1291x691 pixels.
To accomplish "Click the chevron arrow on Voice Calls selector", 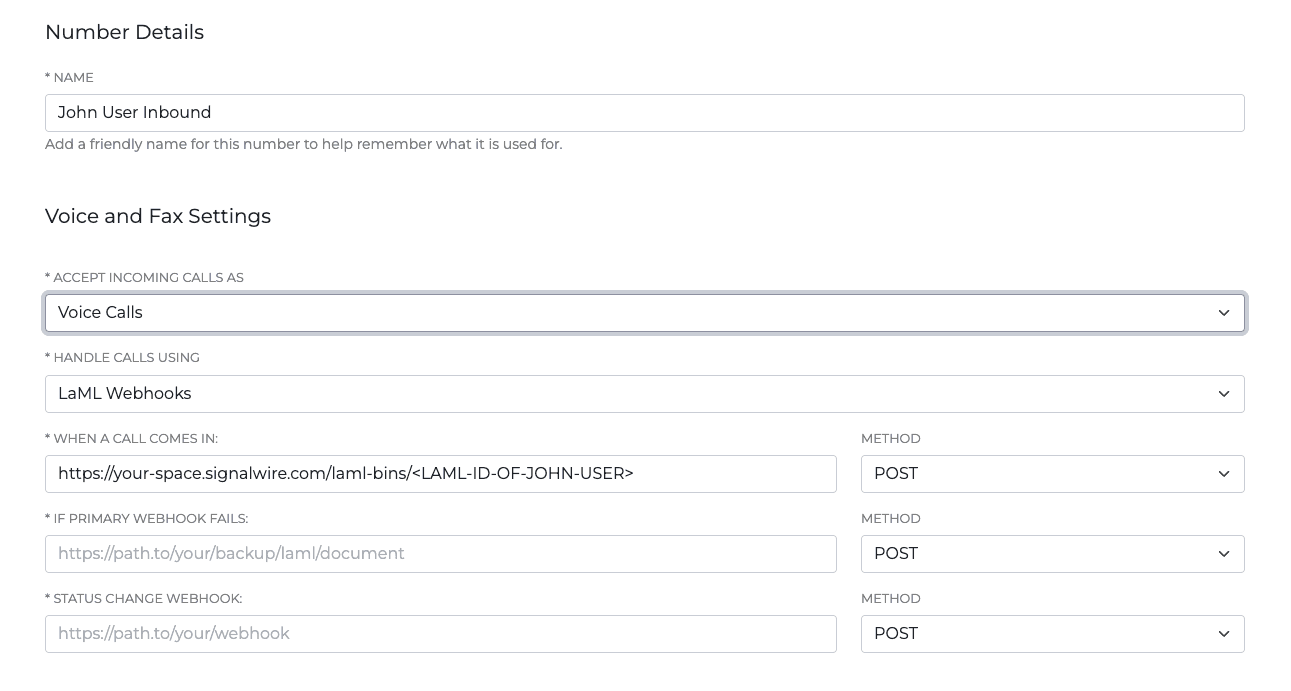I will [x=1223, y=313].
